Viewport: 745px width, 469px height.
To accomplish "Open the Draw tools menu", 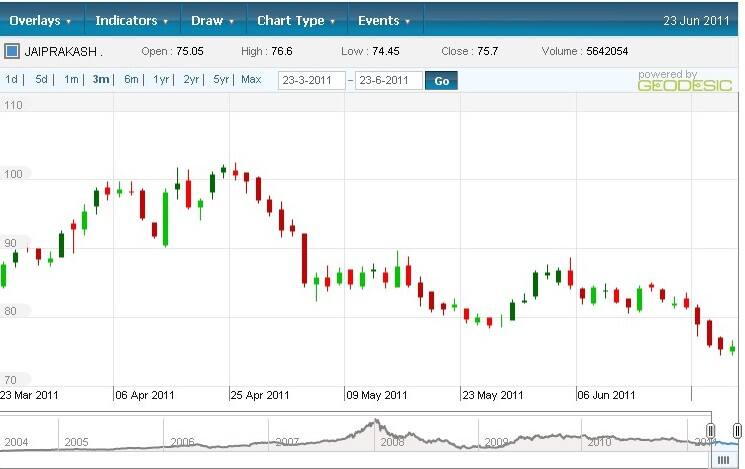I will click(x=212, y=20).
